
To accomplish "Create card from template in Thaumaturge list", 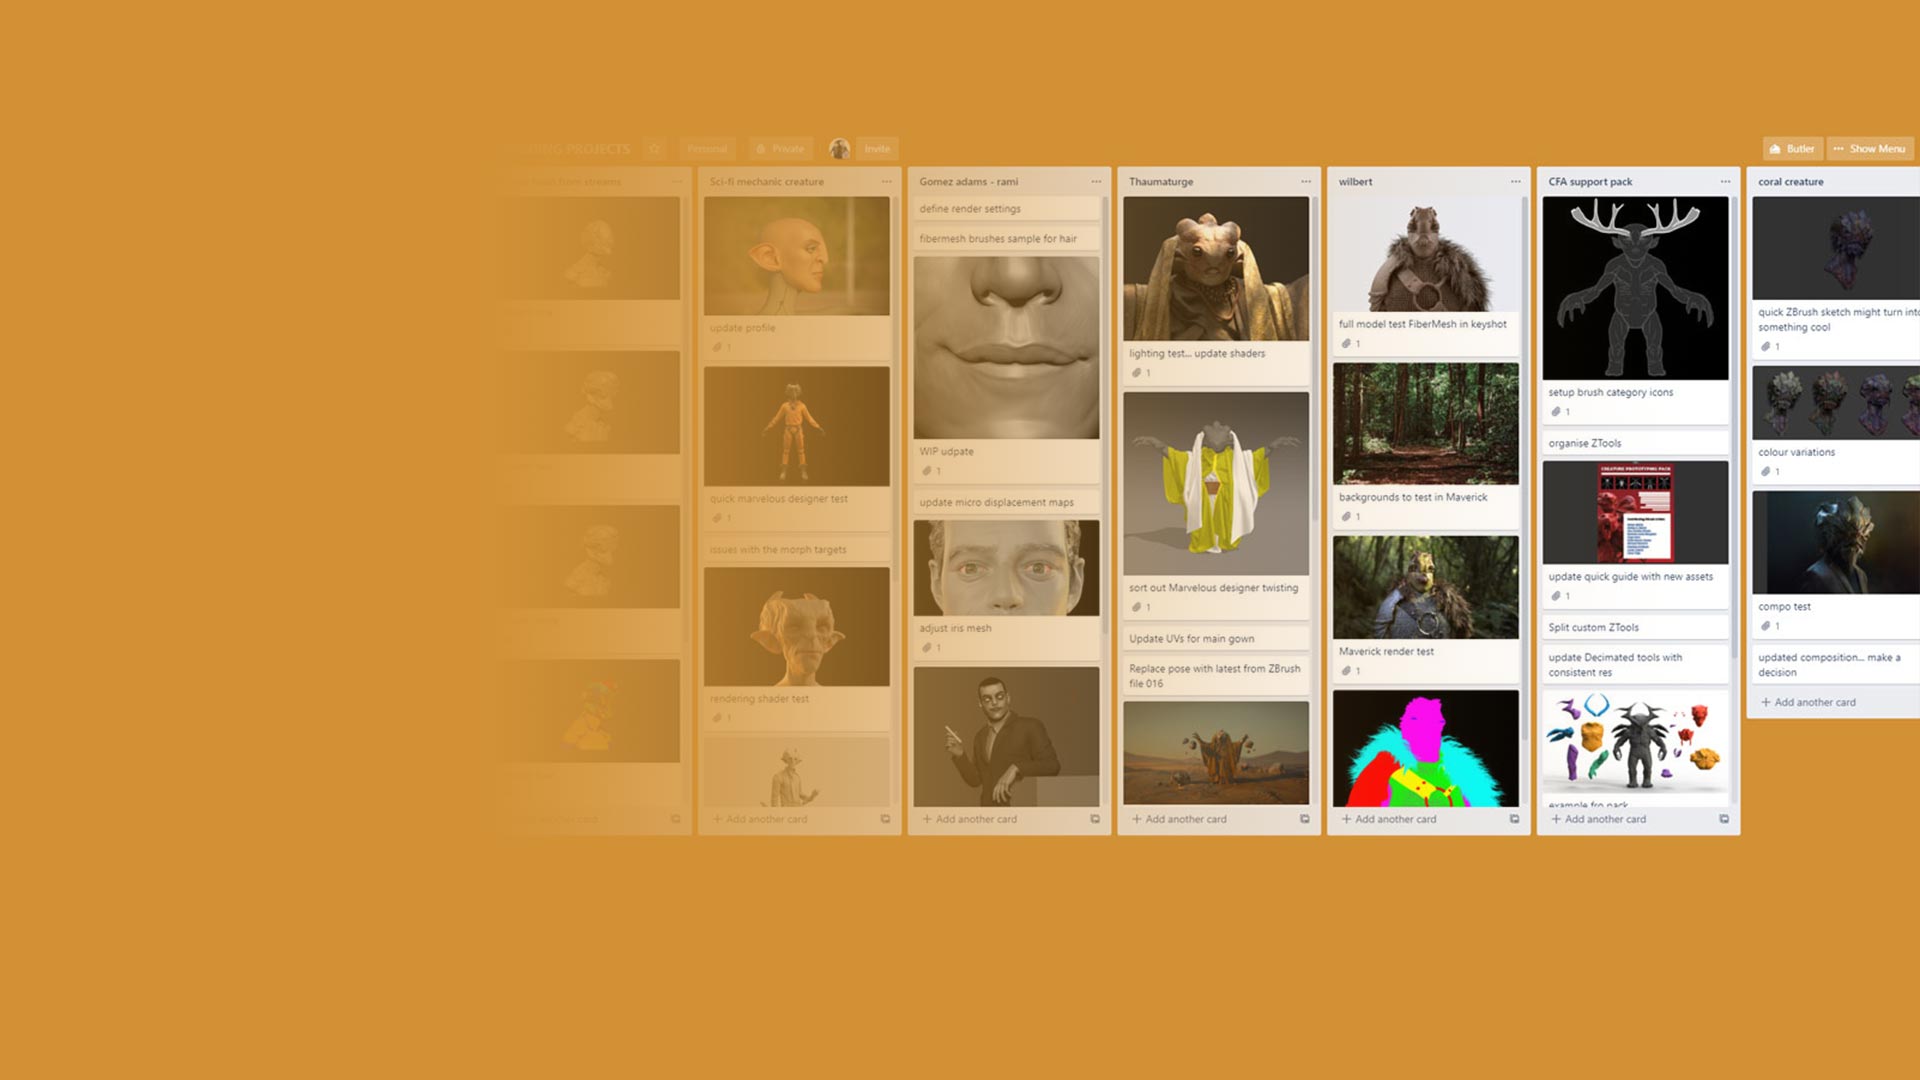I will tap(1305, 819).
